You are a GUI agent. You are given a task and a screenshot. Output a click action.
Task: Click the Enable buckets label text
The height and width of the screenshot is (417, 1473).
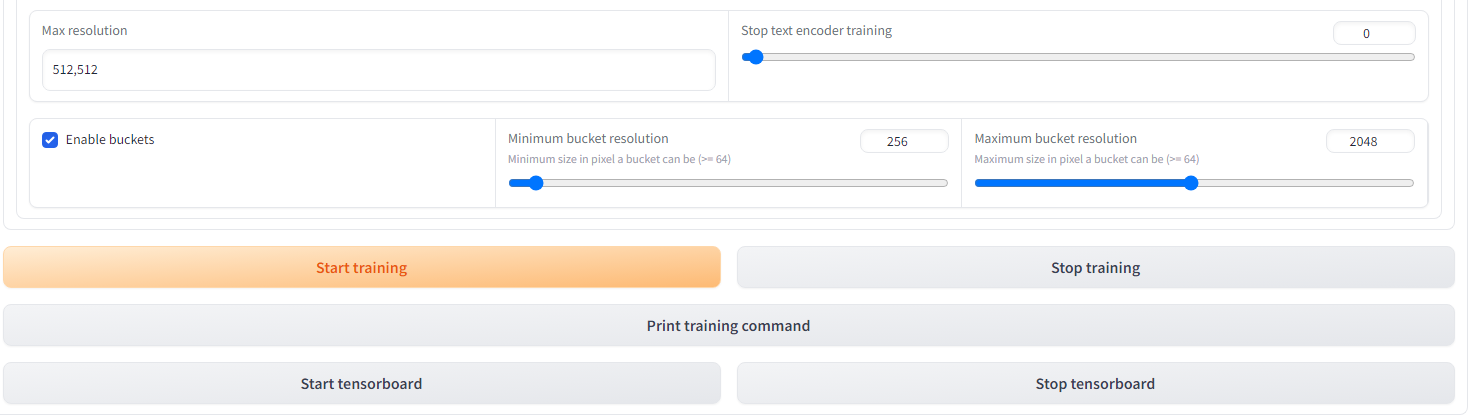pos(110,140)
